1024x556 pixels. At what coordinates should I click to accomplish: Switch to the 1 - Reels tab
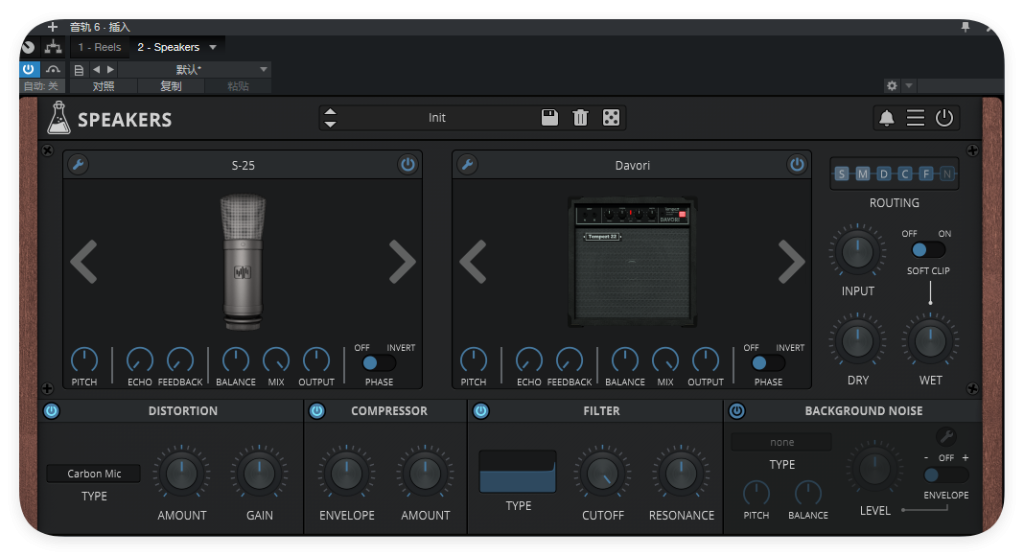(x=99, y=47)
